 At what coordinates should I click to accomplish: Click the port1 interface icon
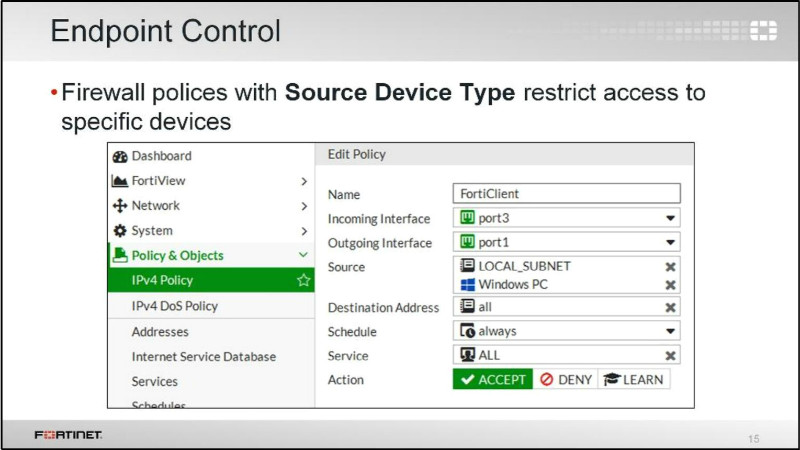(x=467, y=242)
